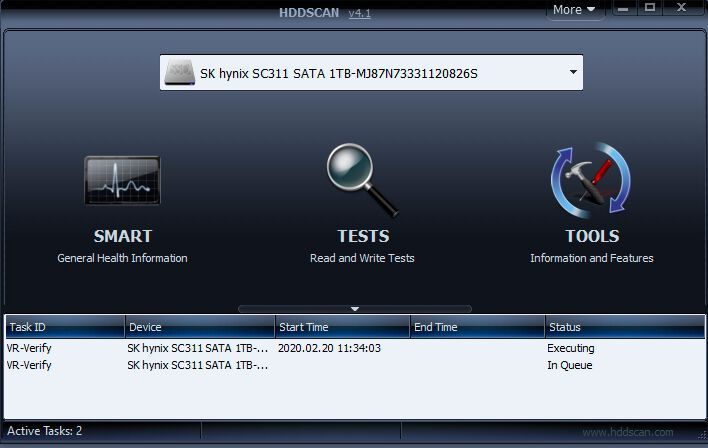Sort by Start Time column header
This screenshot has width=708, height=448.
(x=342, y=327)
